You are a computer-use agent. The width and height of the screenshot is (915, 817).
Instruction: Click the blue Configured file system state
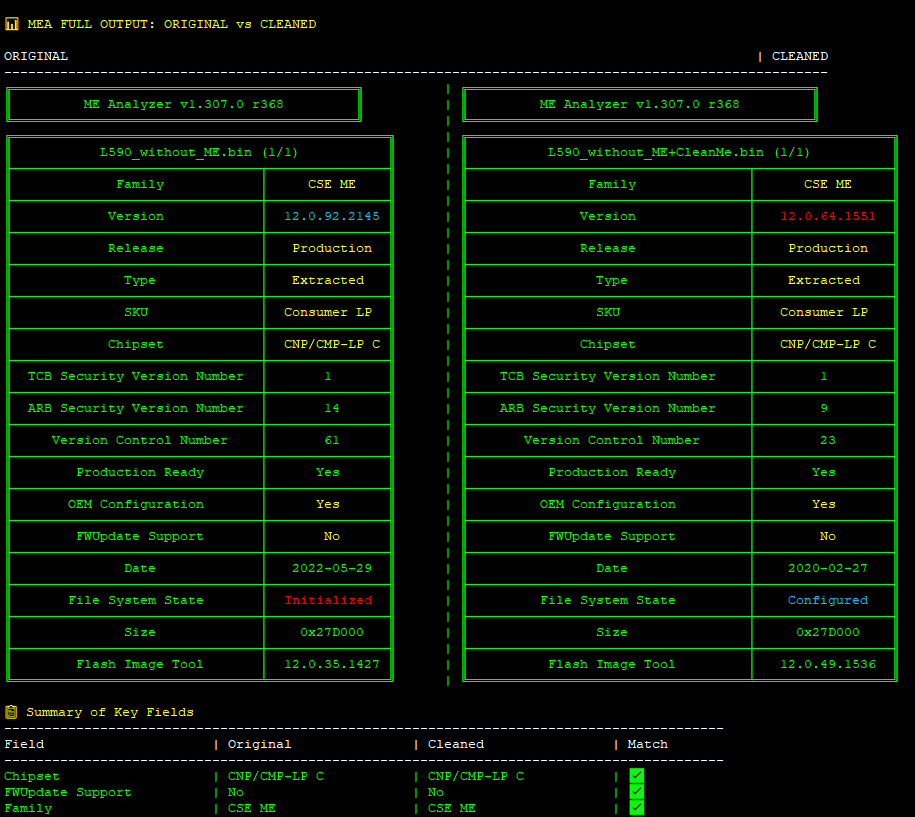(828, 600)
